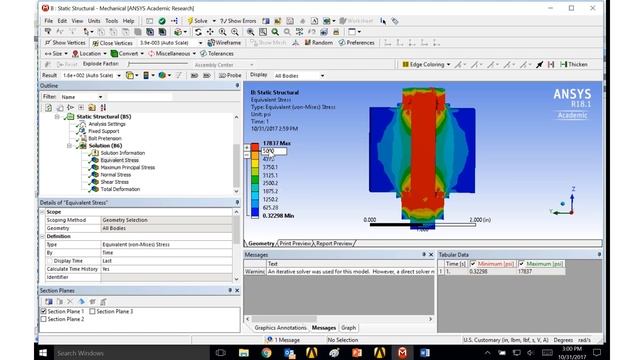Open the Help menu

click(x=129, y=21)
